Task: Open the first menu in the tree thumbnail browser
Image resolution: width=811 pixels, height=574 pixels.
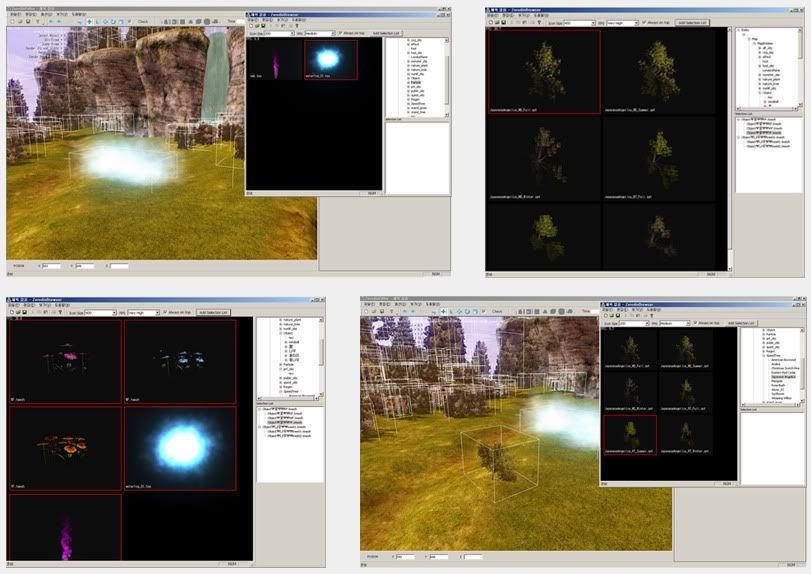Action: 493,16
